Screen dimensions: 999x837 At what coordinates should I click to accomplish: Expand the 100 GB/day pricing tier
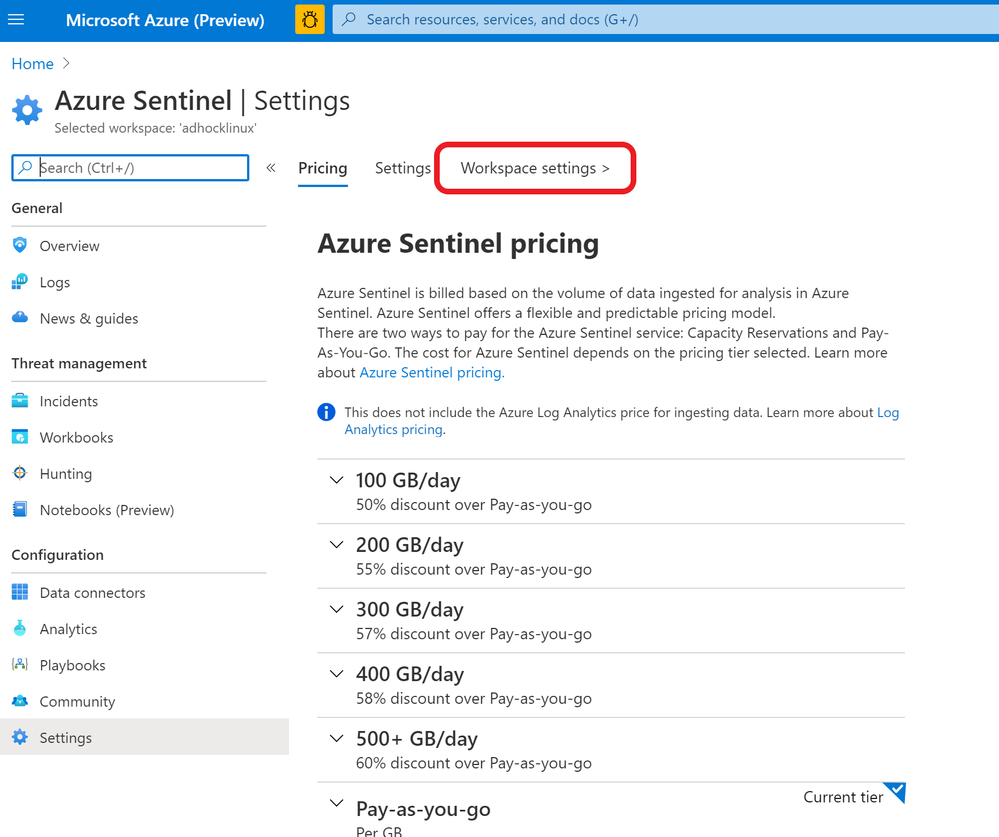pyautogui.click(x=336, y=480)
